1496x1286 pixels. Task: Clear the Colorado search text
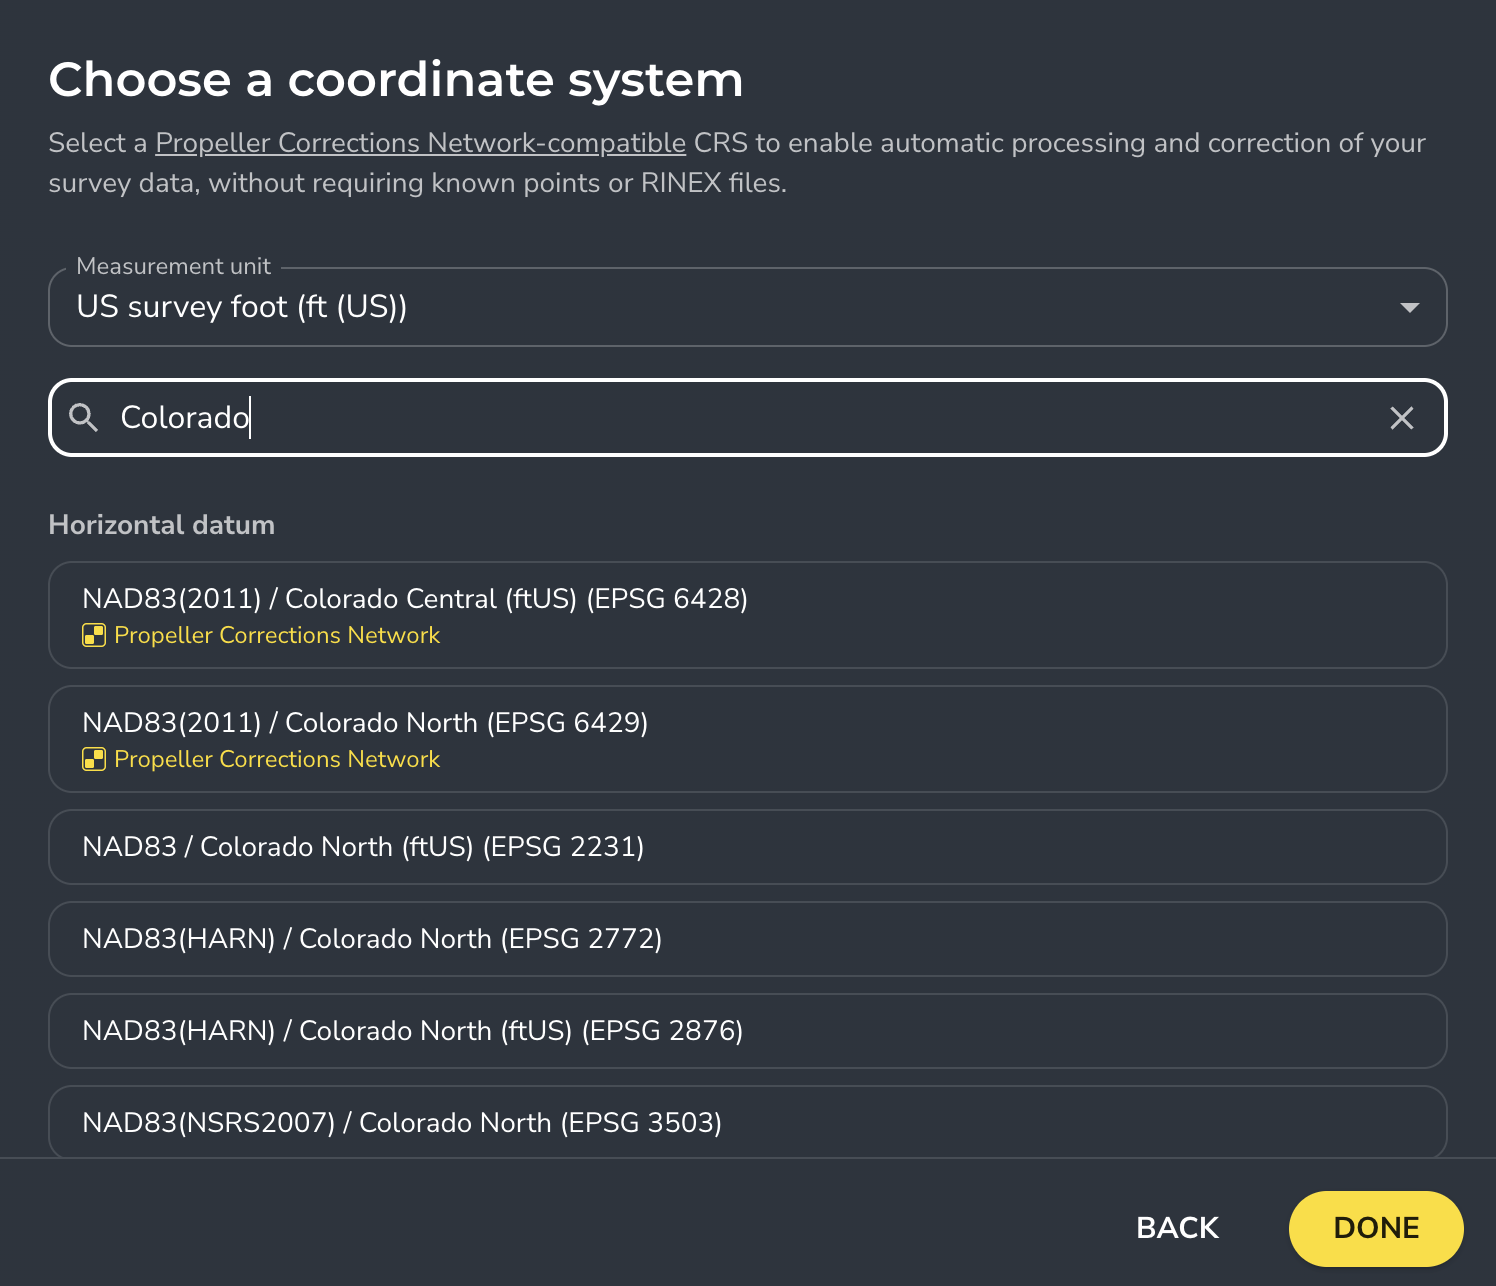click(1402, 418)
